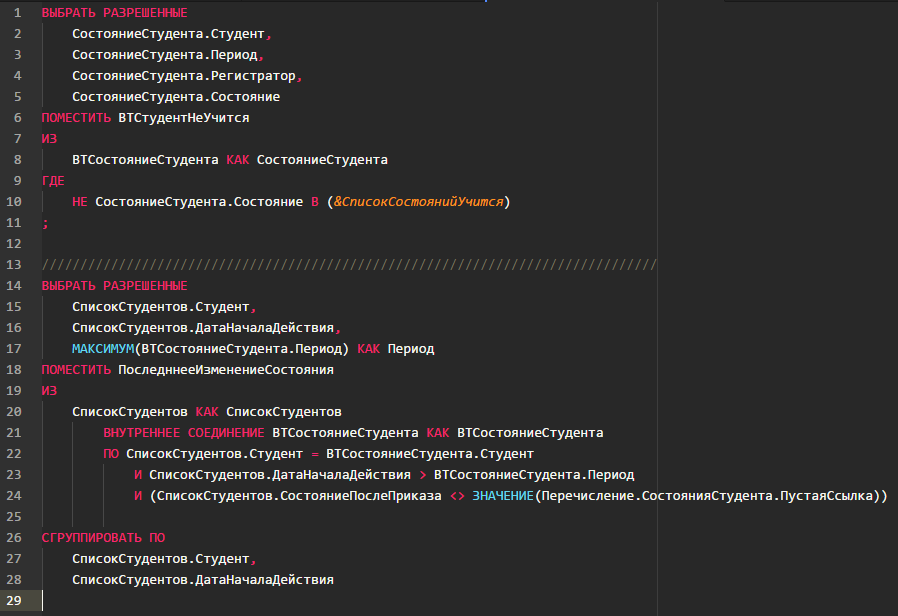This screenshot has width=898, height=616.
Task: Click line number 1 in the gutter
Action: (18, 14)
